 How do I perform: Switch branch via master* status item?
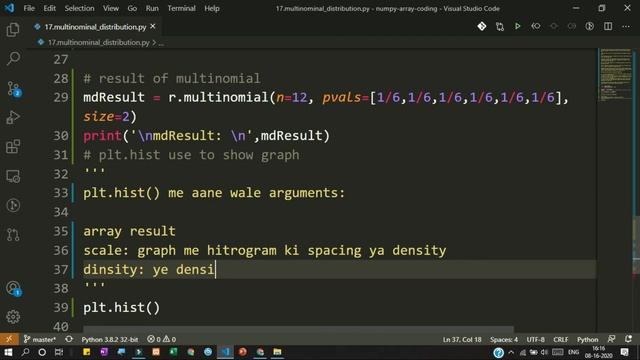(x=40, y=339)
